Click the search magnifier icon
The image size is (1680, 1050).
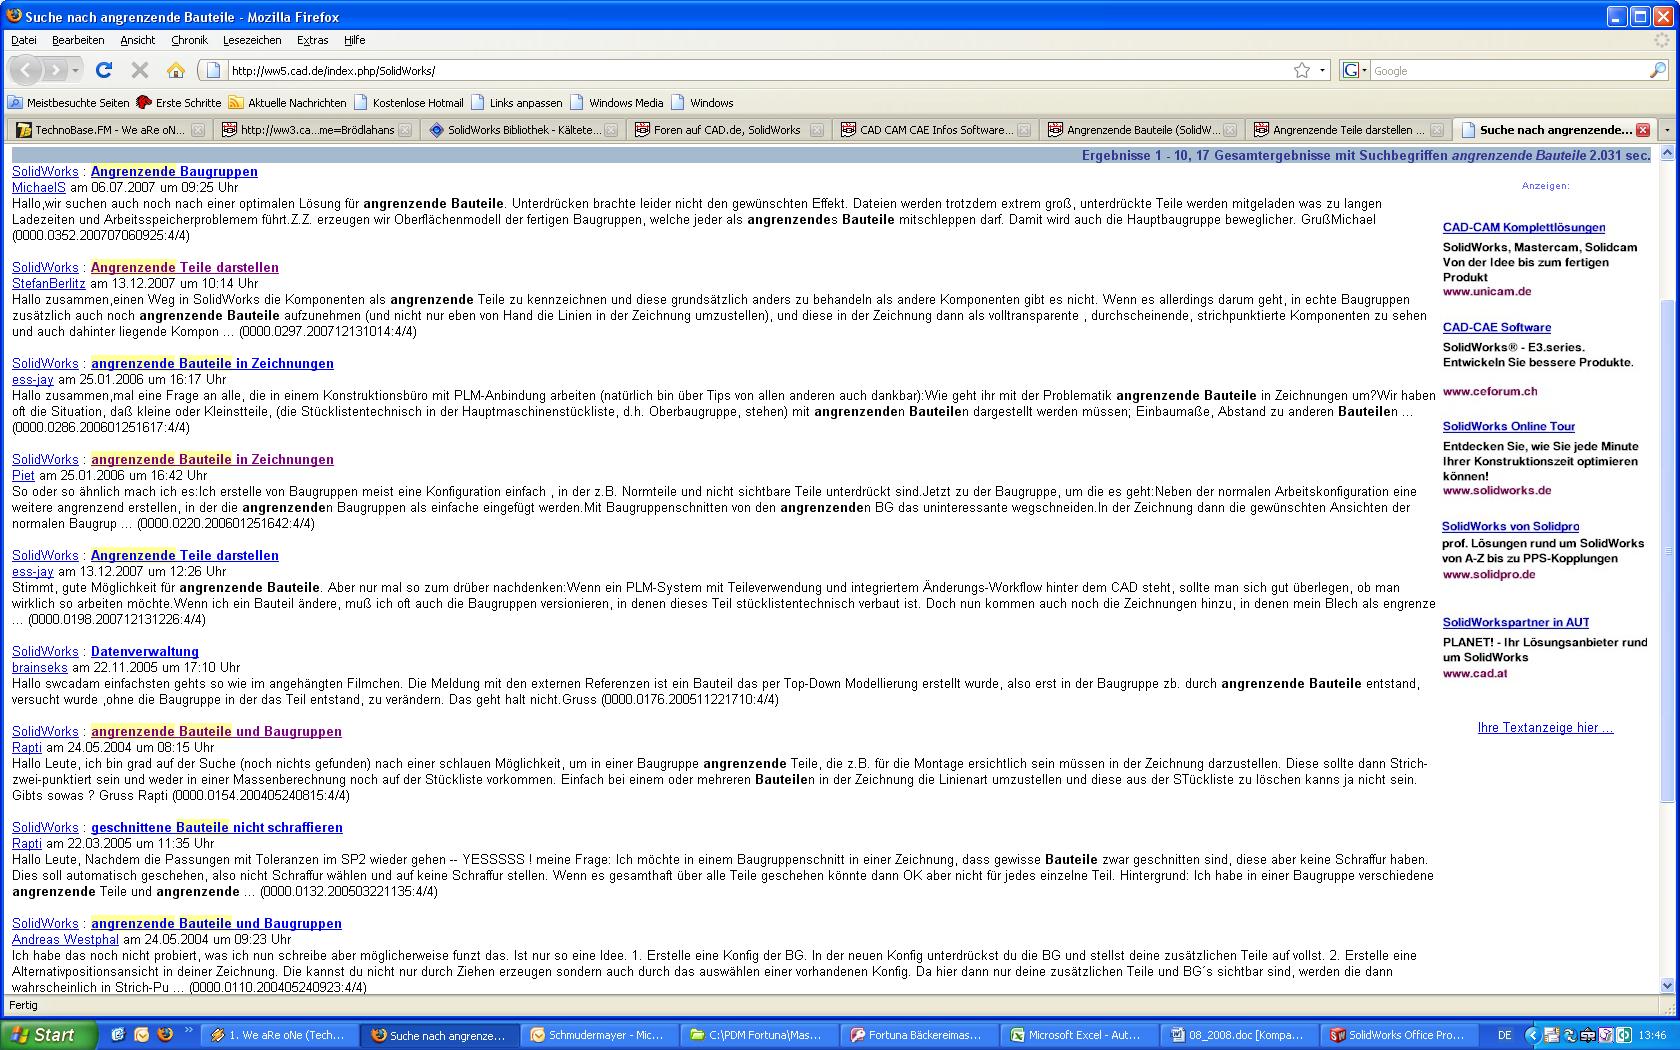coord(1658,70)
